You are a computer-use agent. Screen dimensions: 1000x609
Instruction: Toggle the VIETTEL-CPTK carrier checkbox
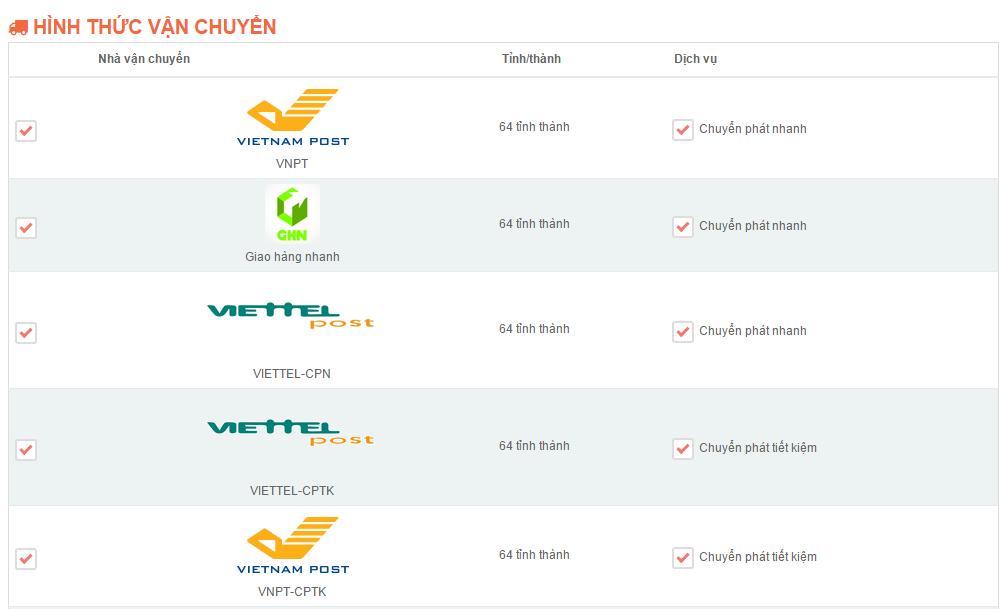pyautogui.click(x=26, y=450)
